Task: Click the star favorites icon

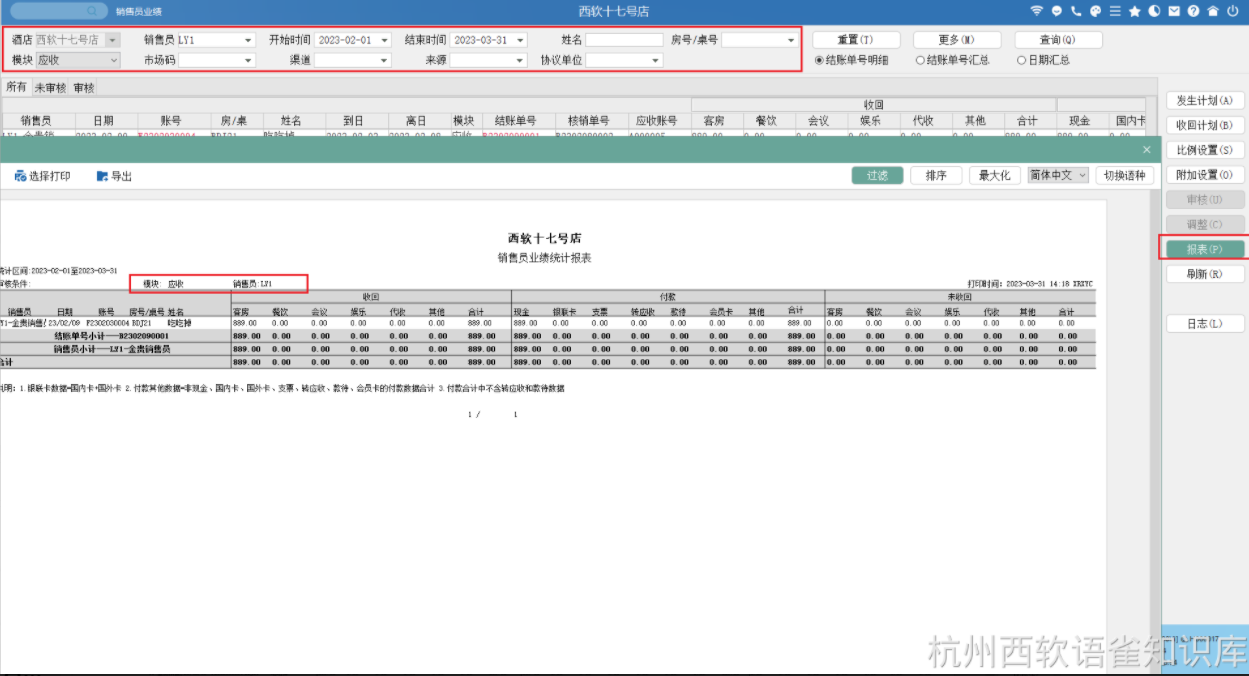Action: click(x=1135, y=11)
